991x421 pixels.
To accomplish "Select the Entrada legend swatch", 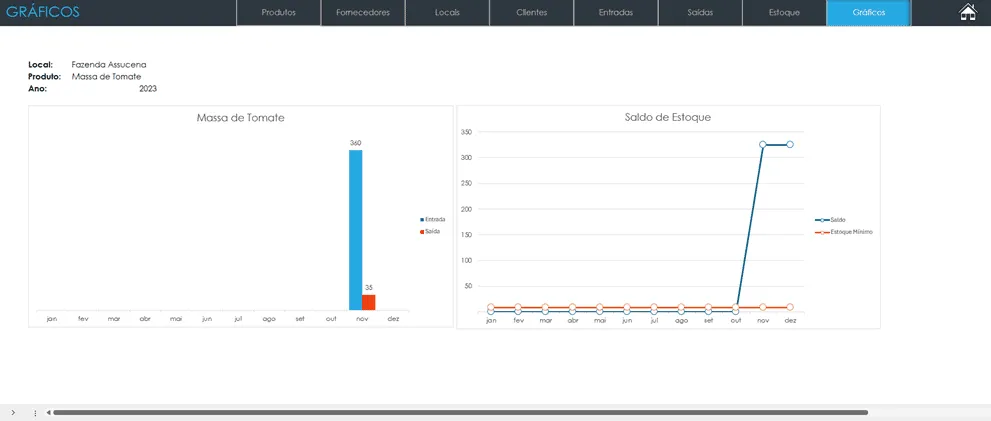I will 422,219.
